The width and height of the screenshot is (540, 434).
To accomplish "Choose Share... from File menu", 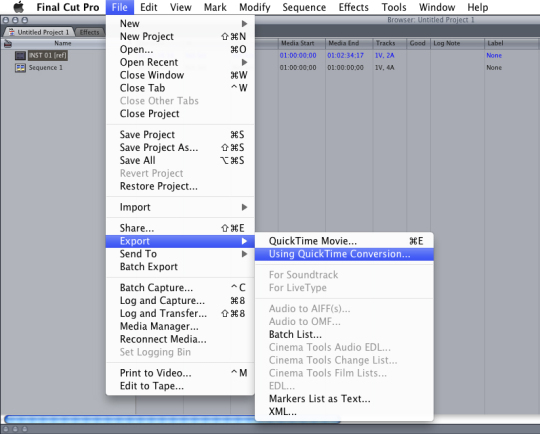I will coord(180,228).
